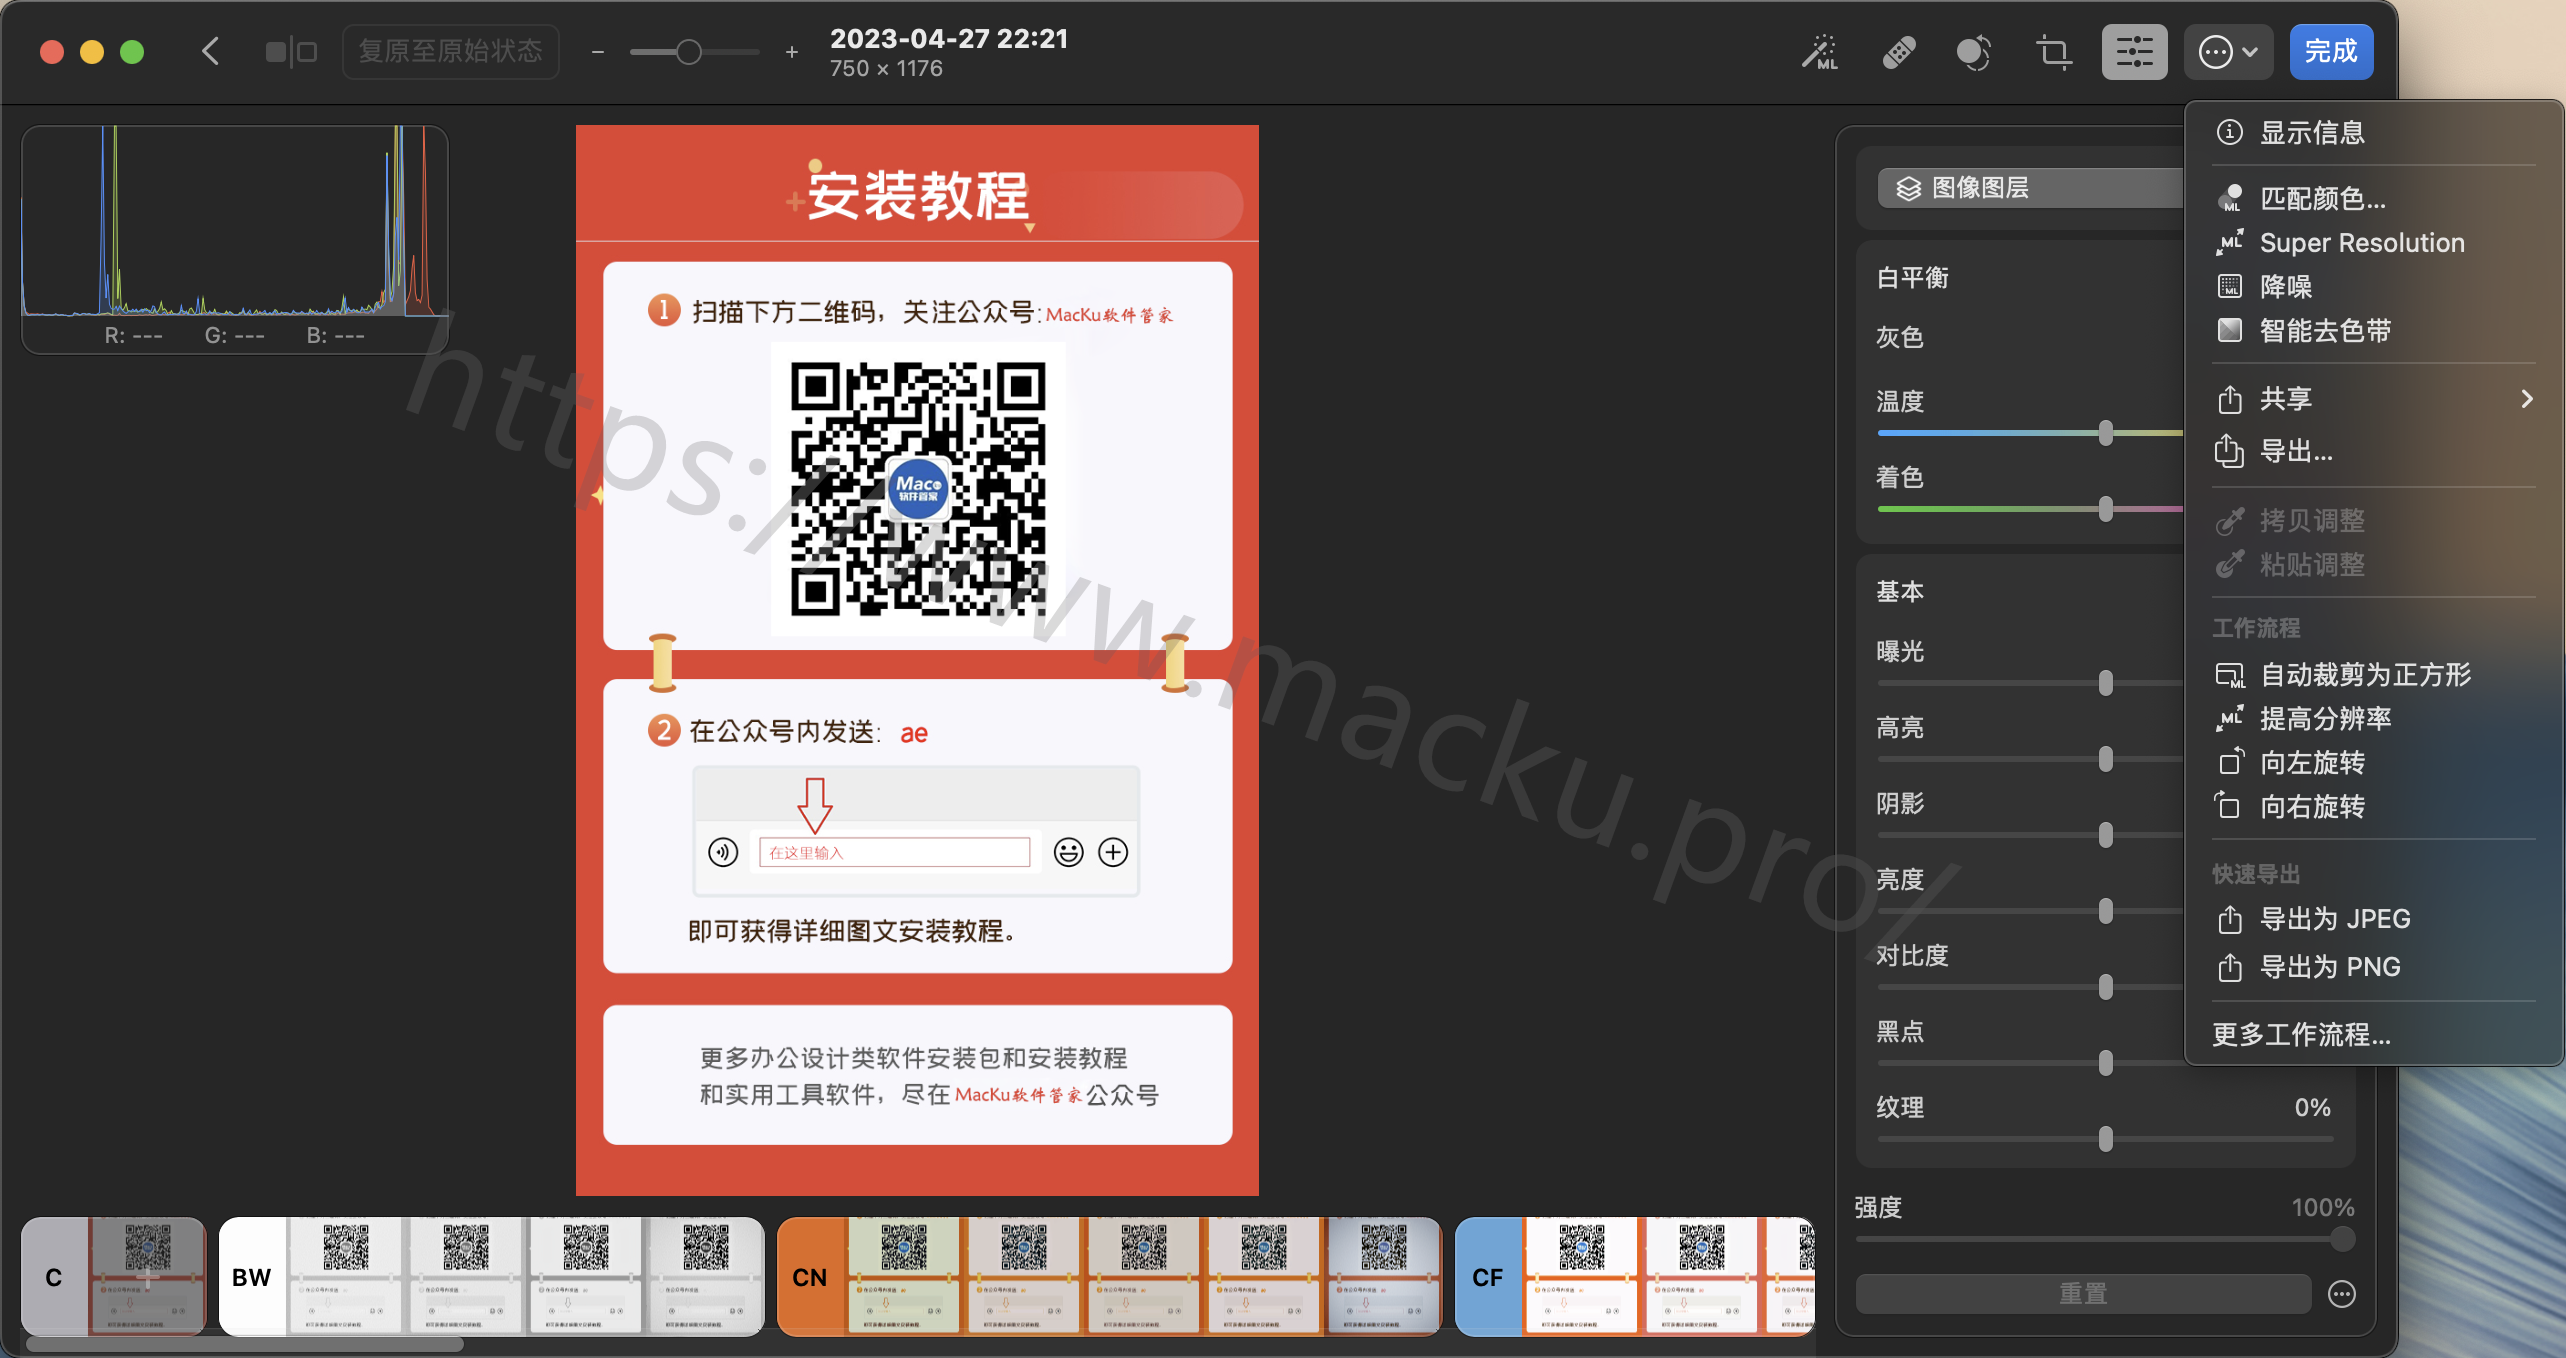Click the 向右旋转 rotate icon
2566x1358 pixels.
2229,805
